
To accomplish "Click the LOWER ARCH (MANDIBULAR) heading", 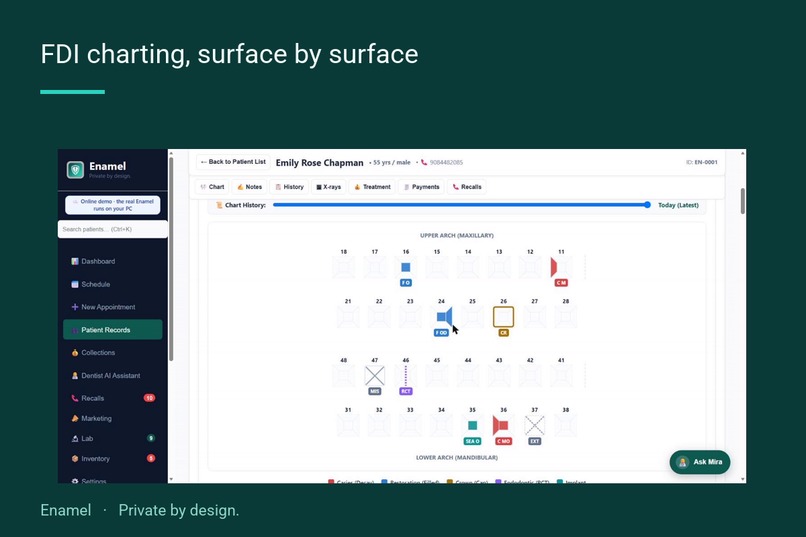I will 456,457.
